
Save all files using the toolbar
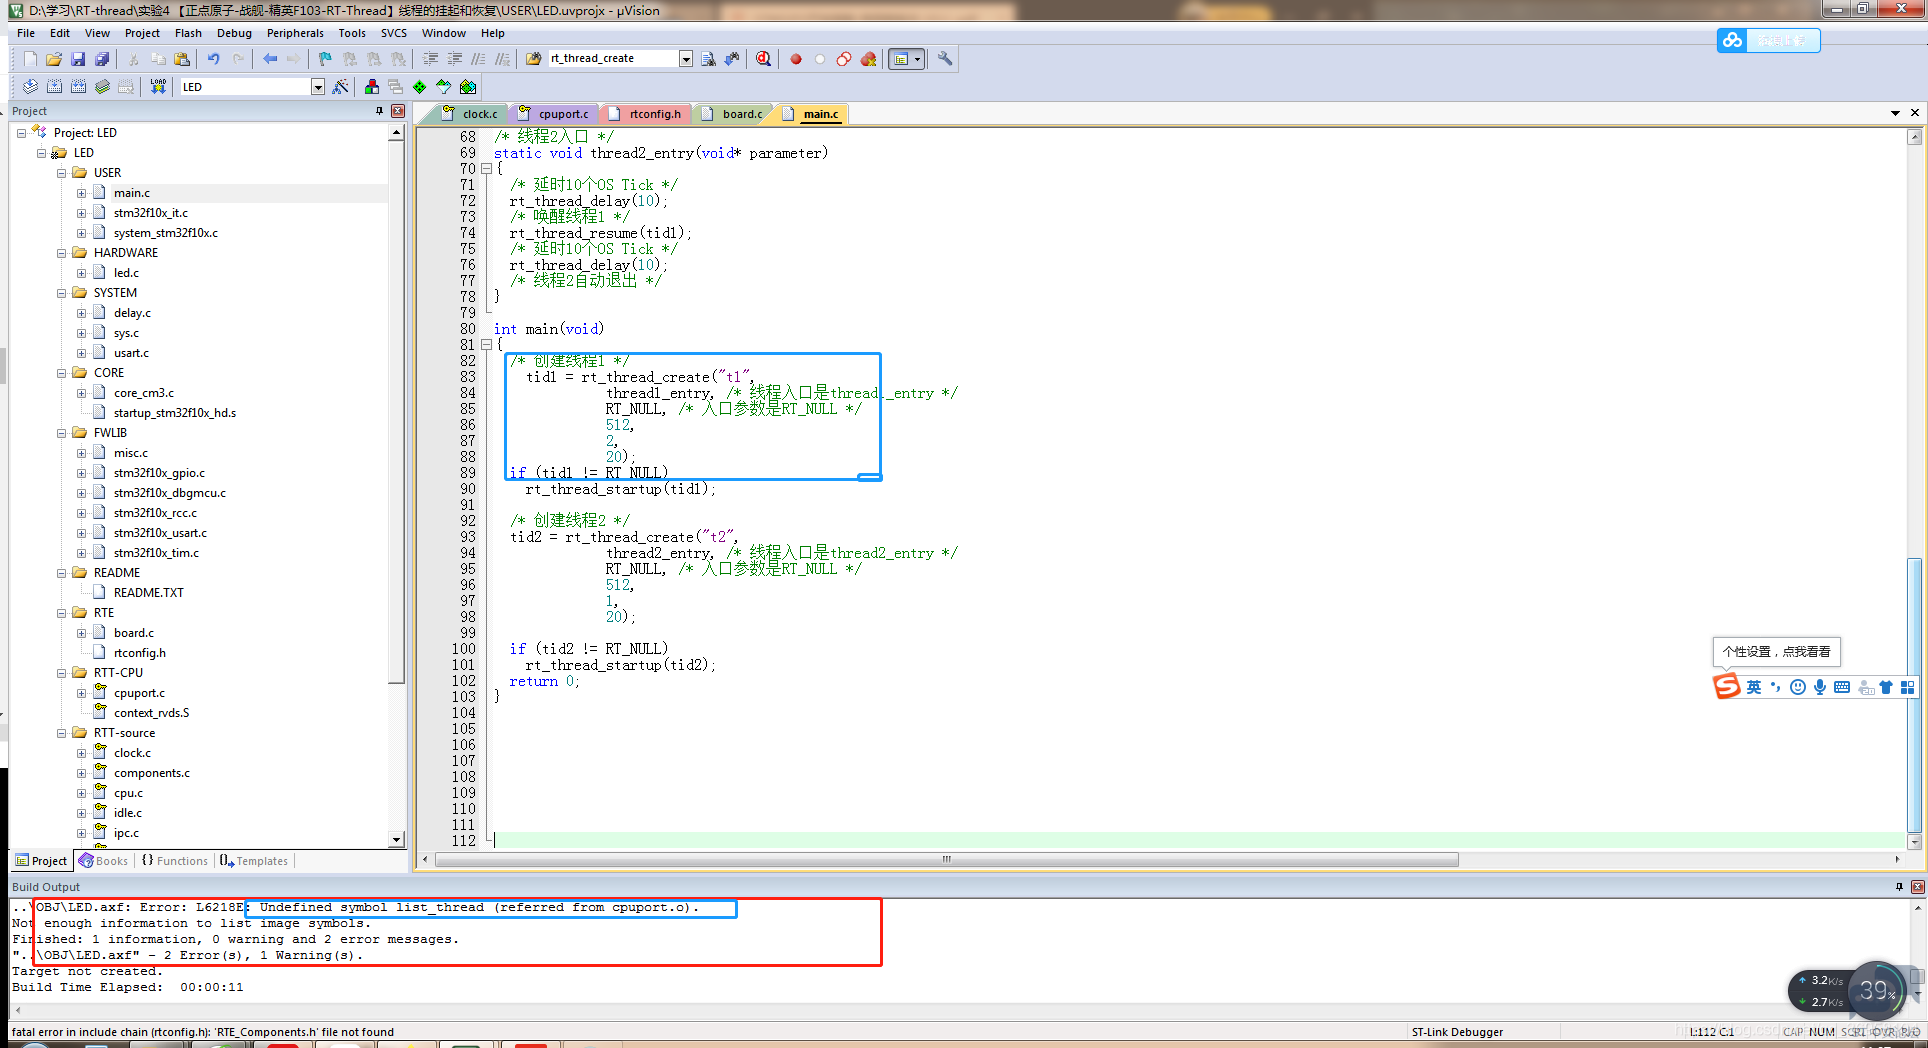click(102, 59)
